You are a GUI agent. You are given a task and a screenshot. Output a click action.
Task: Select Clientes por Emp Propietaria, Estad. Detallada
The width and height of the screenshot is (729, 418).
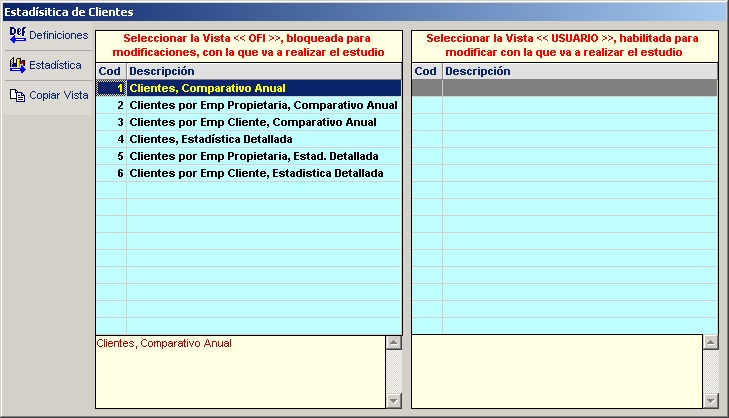pyautogui.click(x=259, y=156)
